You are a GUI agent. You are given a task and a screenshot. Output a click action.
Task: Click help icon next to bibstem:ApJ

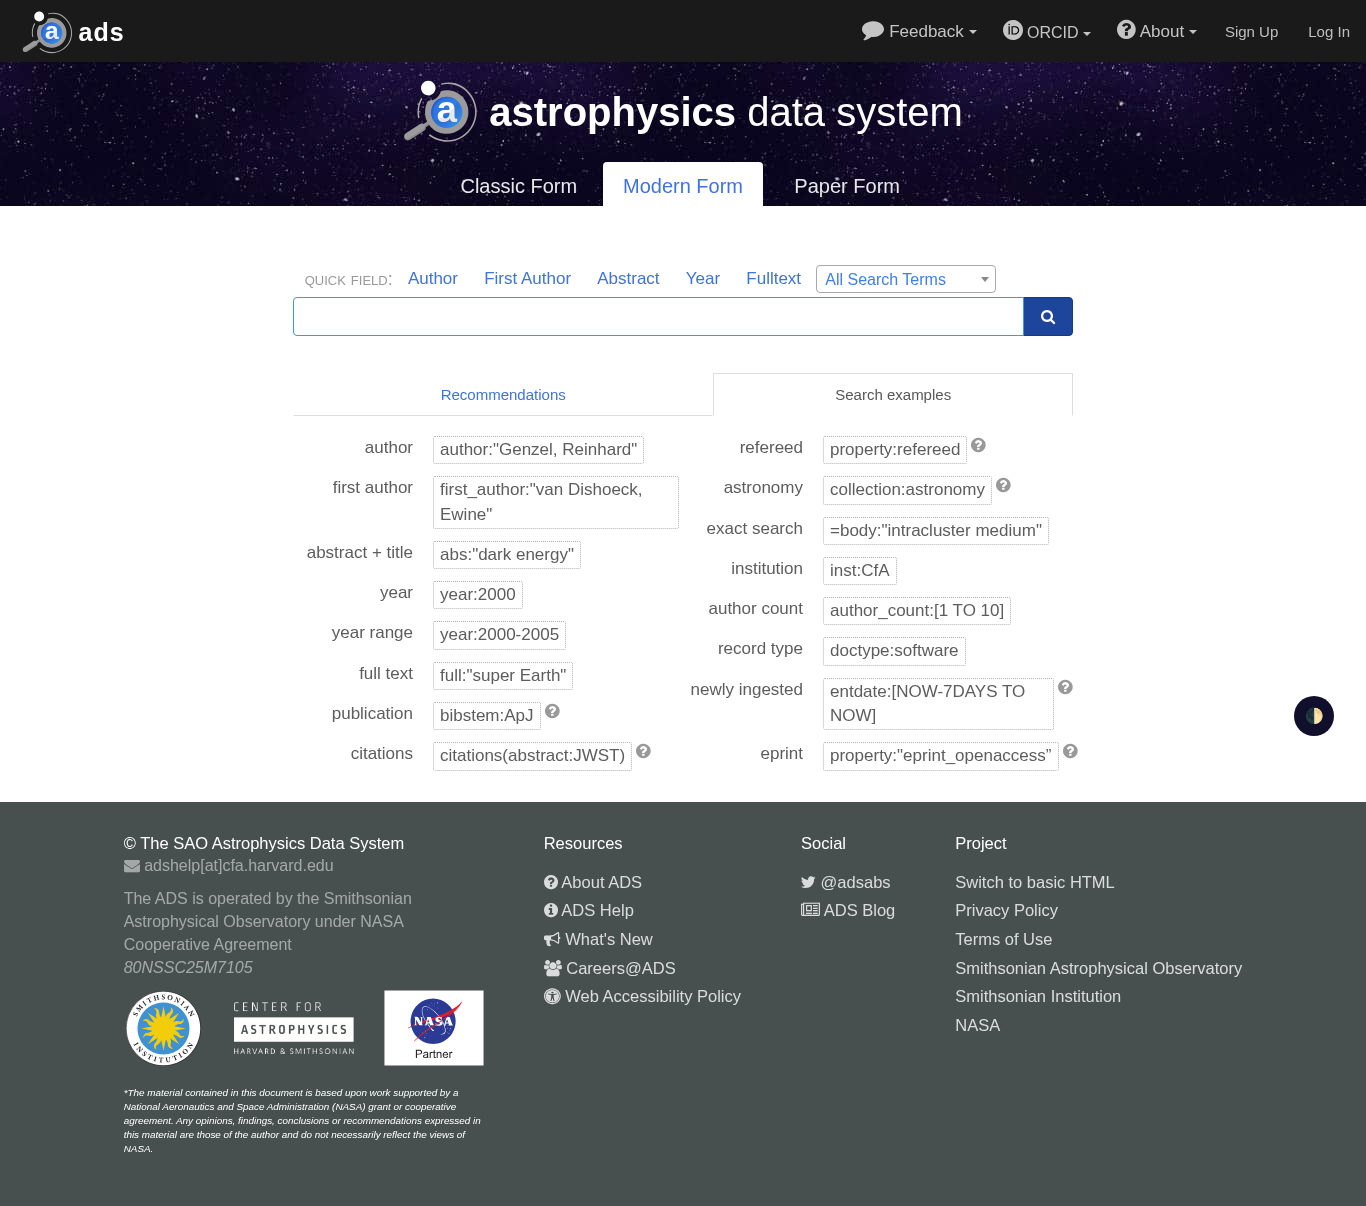tap(552, 711)
